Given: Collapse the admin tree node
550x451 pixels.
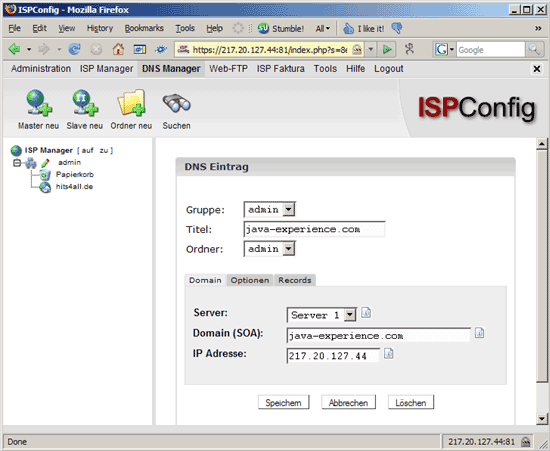Looking at the screenshot, I should (16, 163).
